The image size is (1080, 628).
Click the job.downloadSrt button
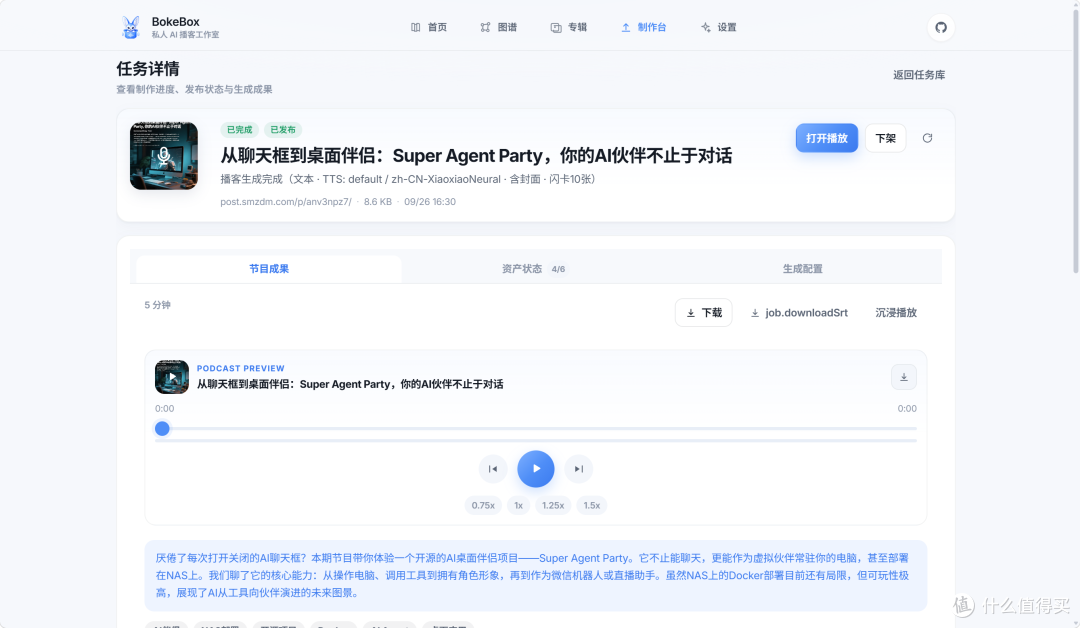799,313
